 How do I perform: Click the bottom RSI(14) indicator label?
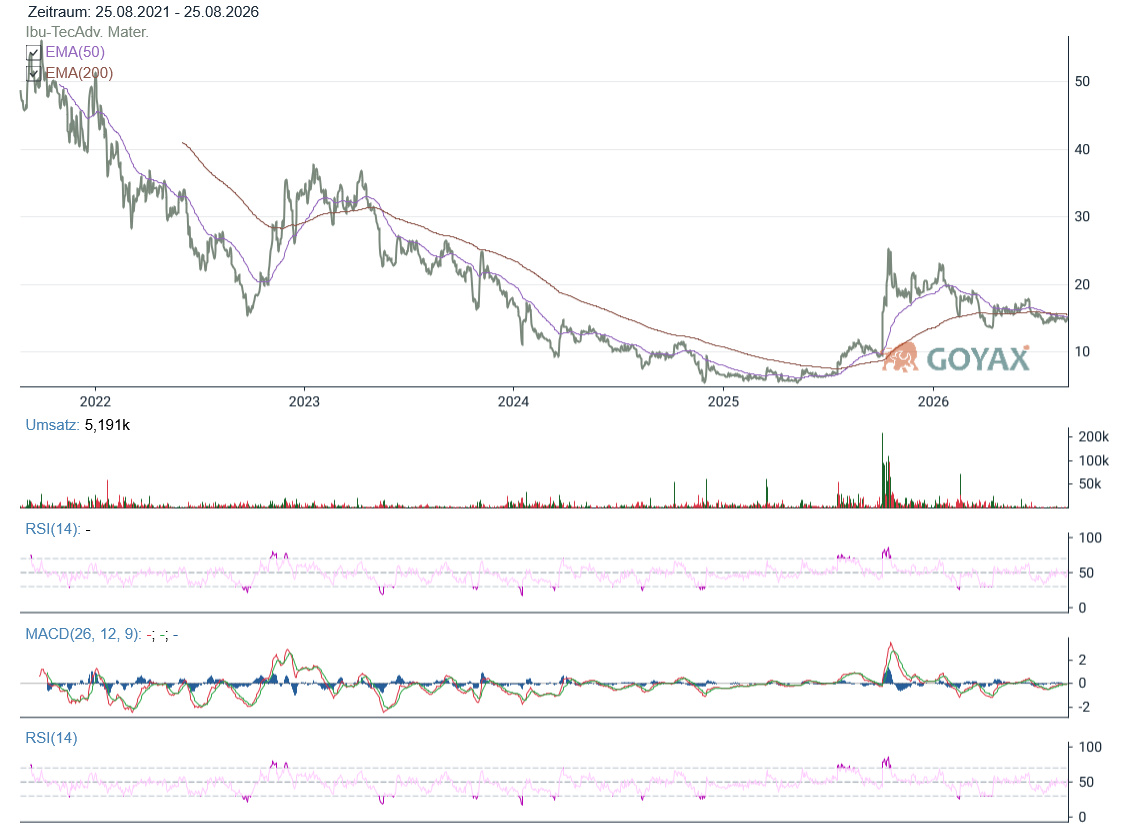pyautogui.click(x=51, y=738)
